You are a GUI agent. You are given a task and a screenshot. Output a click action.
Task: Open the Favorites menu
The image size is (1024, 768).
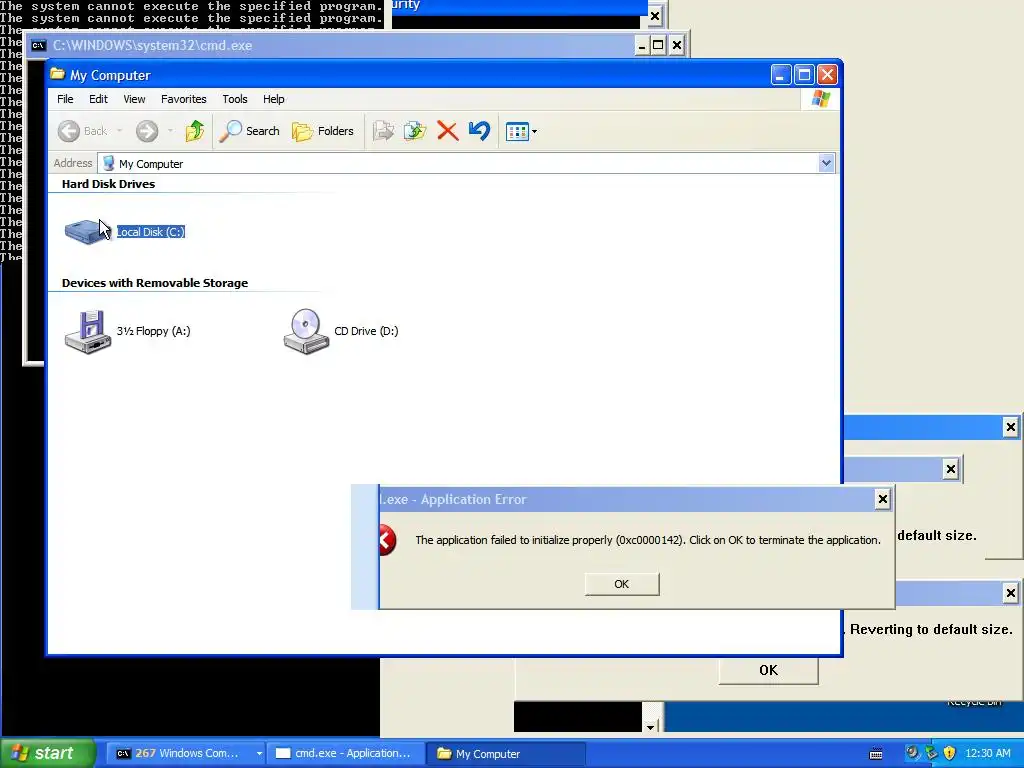pos(184,99)
